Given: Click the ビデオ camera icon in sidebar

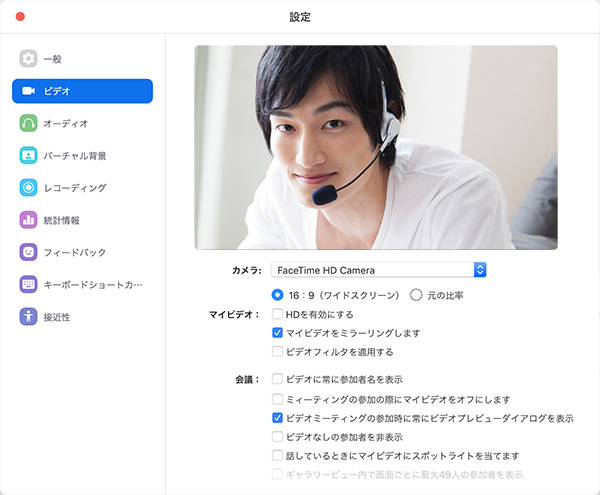Looking at the screenshot, I should [x=29, y=91].
